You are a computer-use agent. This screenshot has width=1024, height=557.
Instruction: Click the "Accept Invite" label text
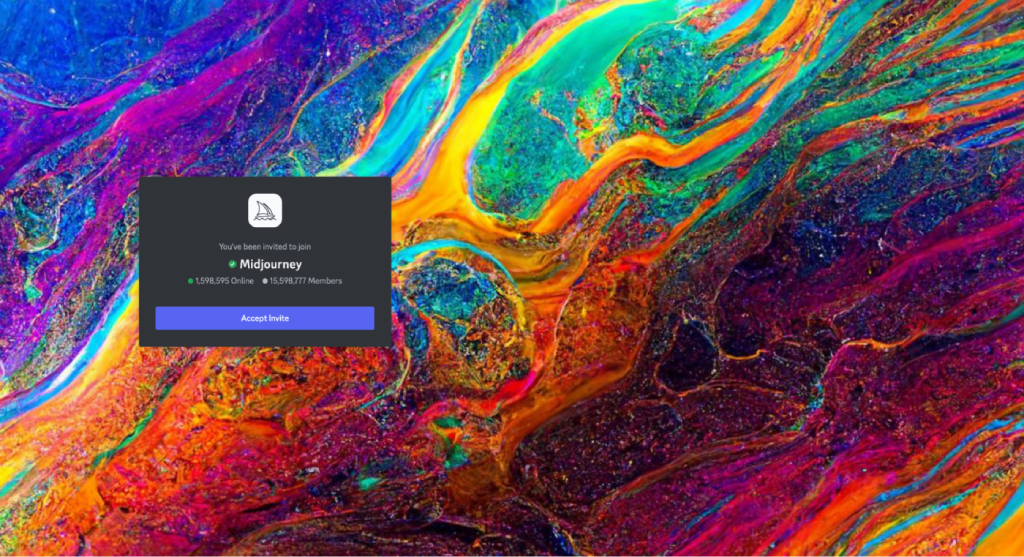264,318
